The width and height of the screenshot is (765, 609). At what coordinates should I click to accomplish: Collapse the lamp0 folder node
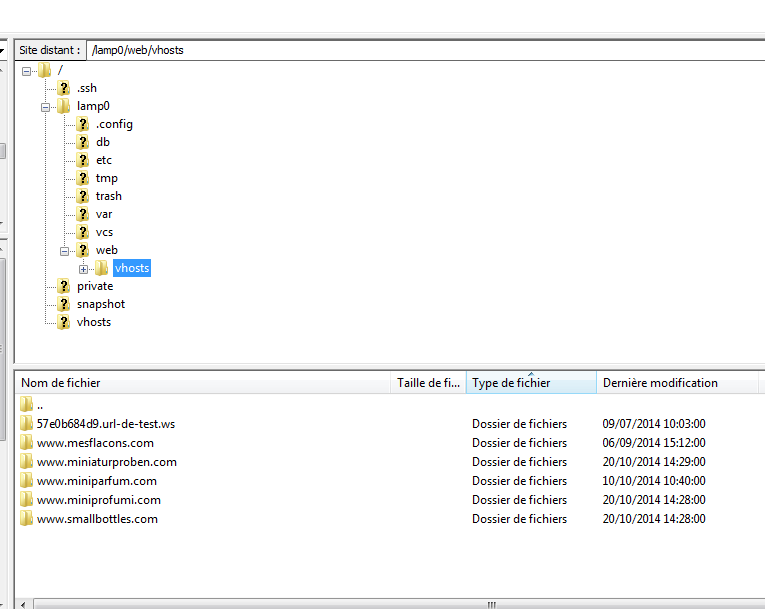(x=45, y=107)
